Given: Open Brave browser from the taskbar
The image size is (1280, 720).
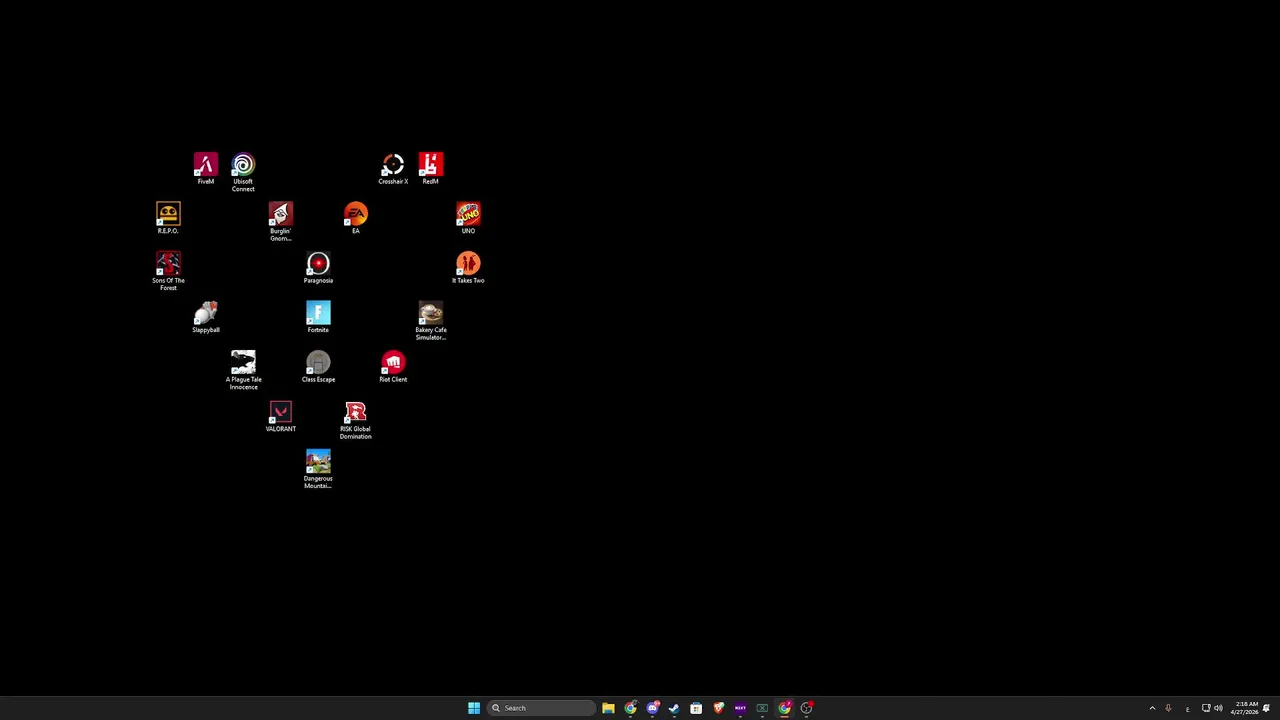Looking at the screenshot, I should coord(718,708).
